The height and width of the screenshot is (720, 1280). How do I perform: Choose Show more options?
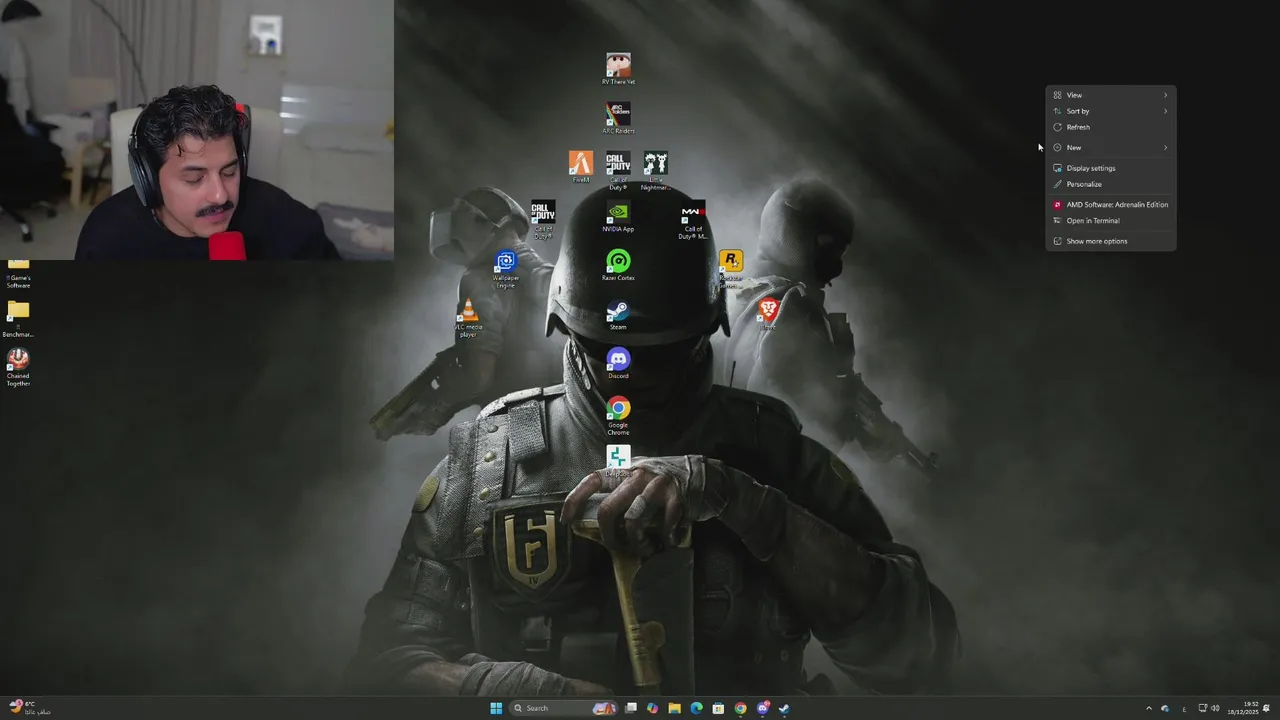[1110, 241]
